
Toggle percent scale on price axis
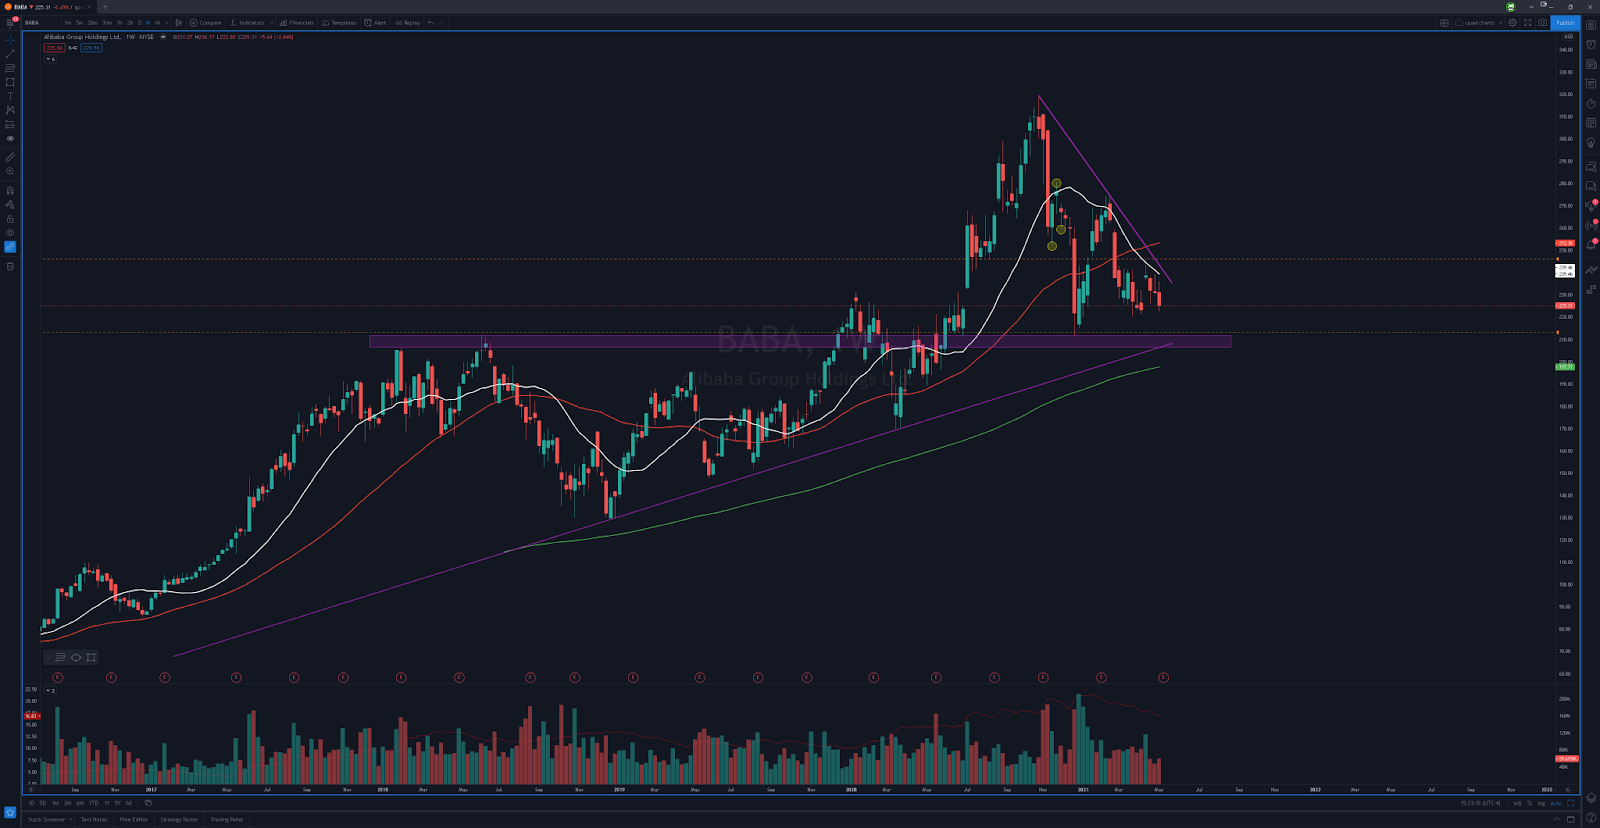coord(1529,803)
